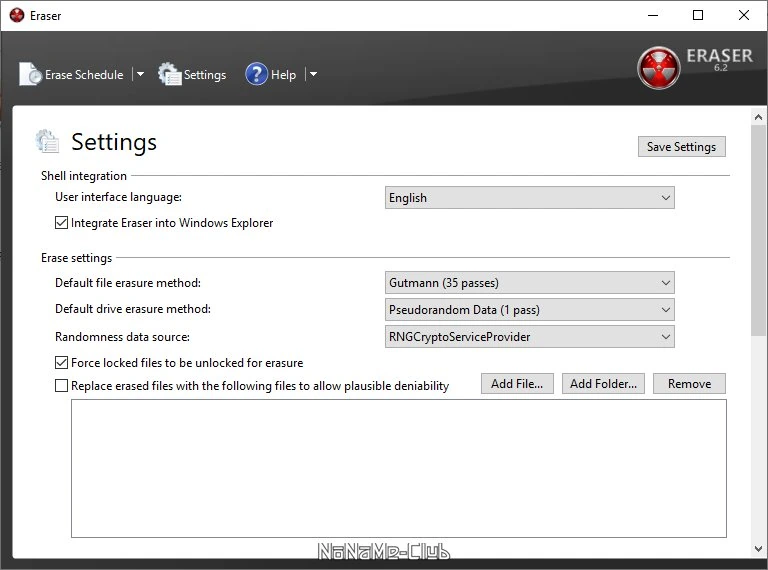Toggle Force locked files to be unlocked
This screenshot has width=768, height=570.
point(61,363)
